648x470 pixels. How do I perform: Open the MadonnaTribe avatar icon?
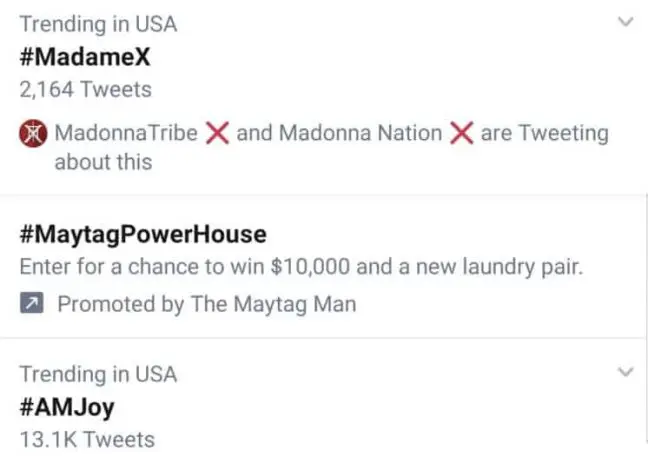[x=32, y=133]
